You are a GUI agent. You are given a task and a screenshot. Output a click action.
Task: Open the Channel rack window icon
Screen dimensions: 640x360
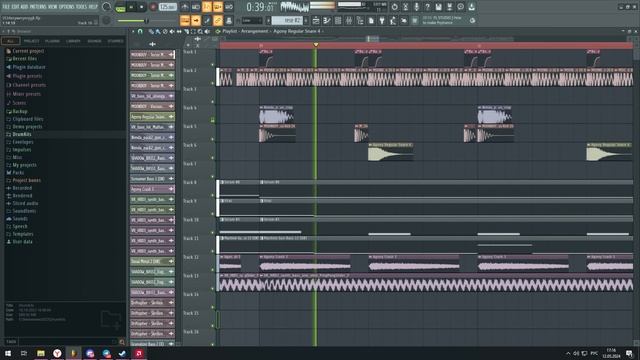[x=338, y=20]
